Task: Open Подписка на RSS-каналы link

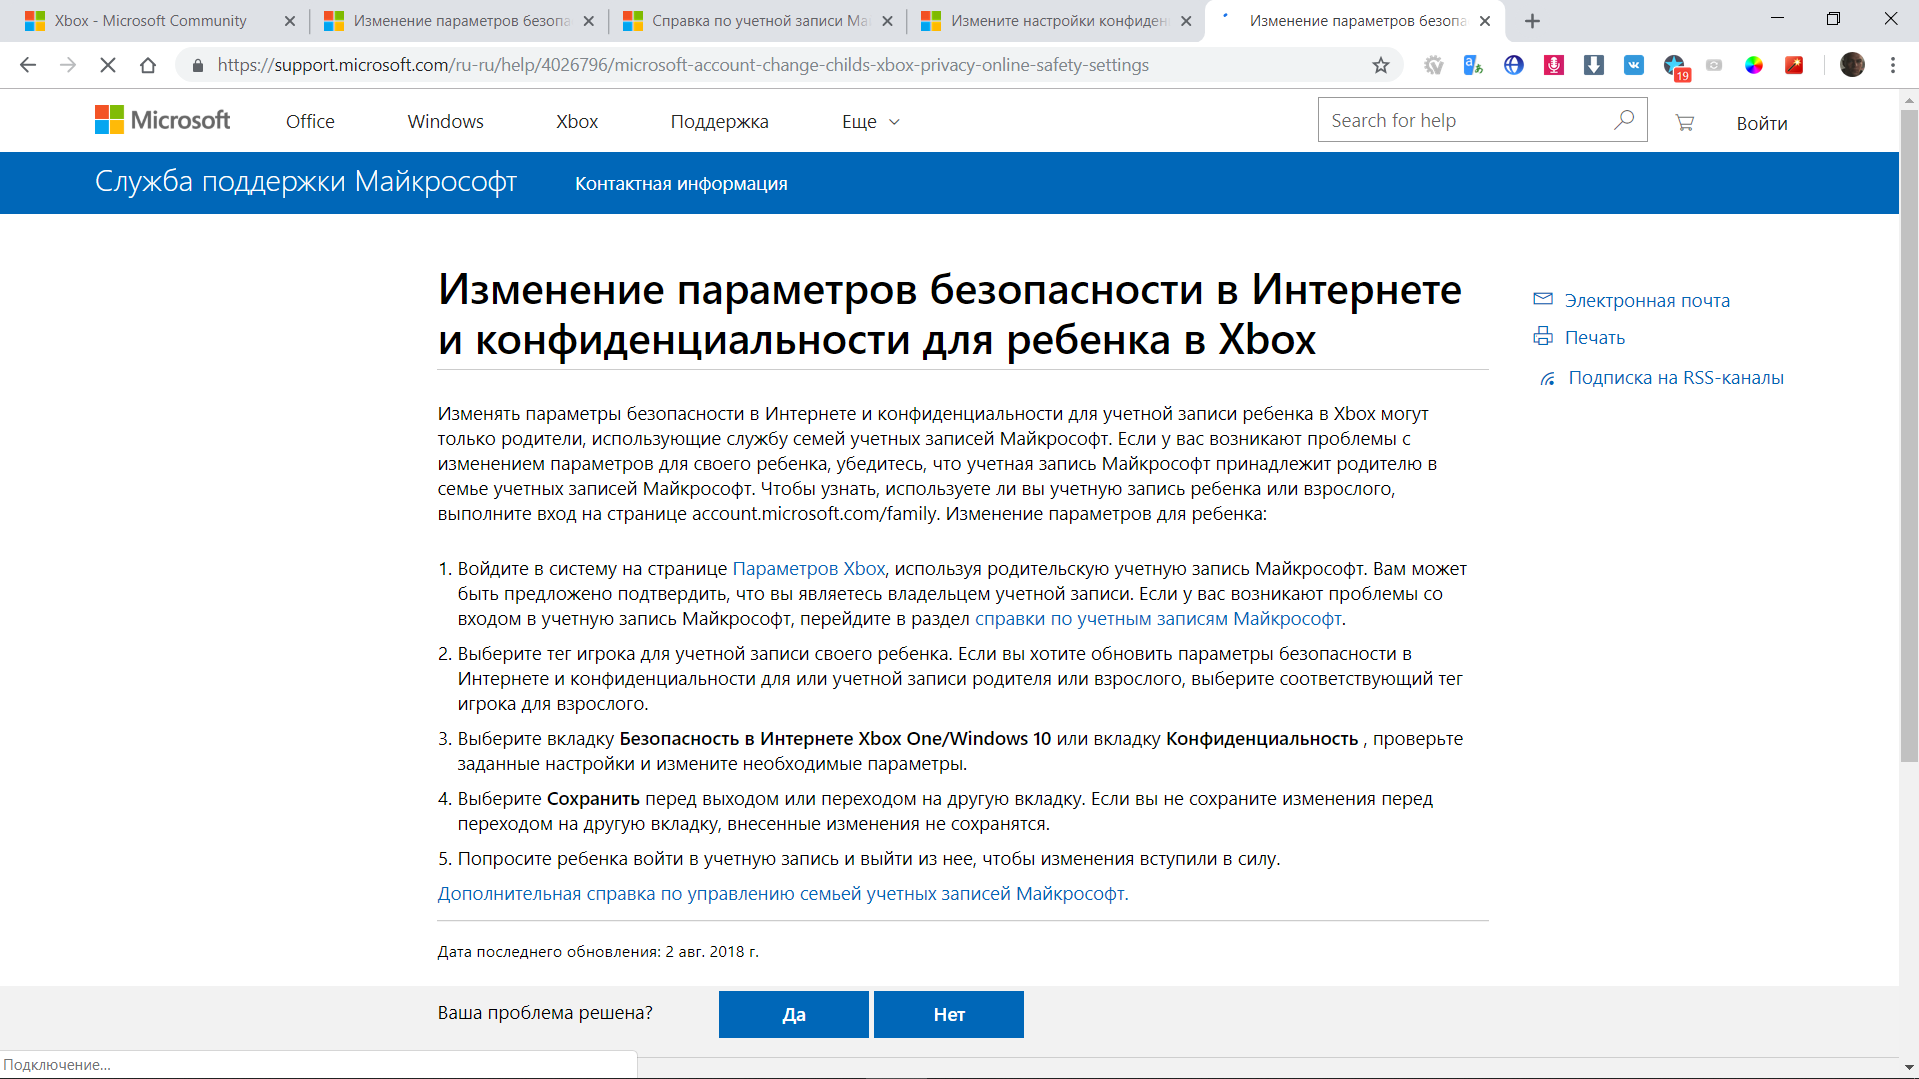Action: [1676, 378]
